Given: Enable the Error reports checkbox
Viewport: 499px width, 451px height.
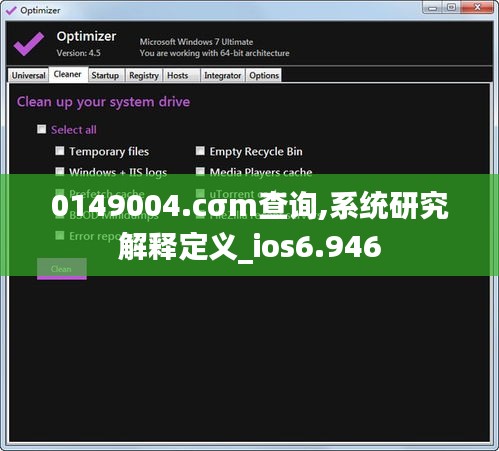Looking at the screenshot, I should point(60,235).
